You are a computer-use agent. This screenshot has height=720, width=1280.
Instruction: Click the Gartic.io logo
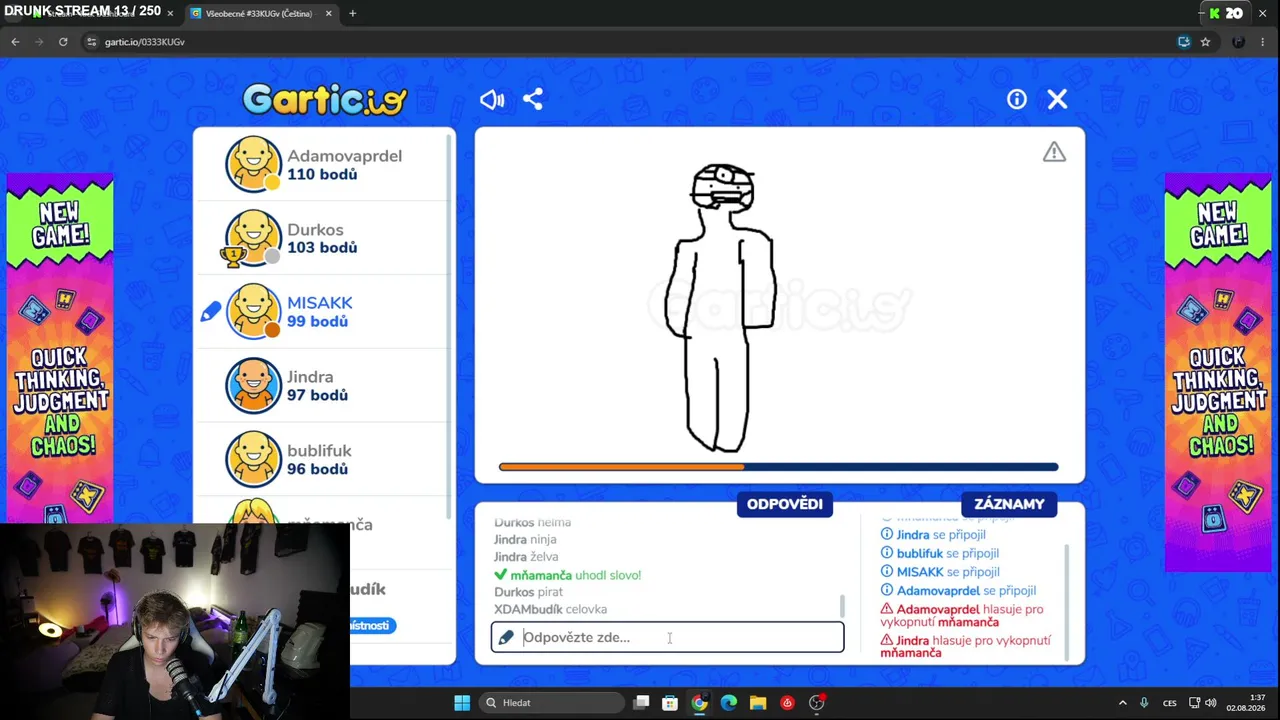pyautogui.click(x=325, y=99)
